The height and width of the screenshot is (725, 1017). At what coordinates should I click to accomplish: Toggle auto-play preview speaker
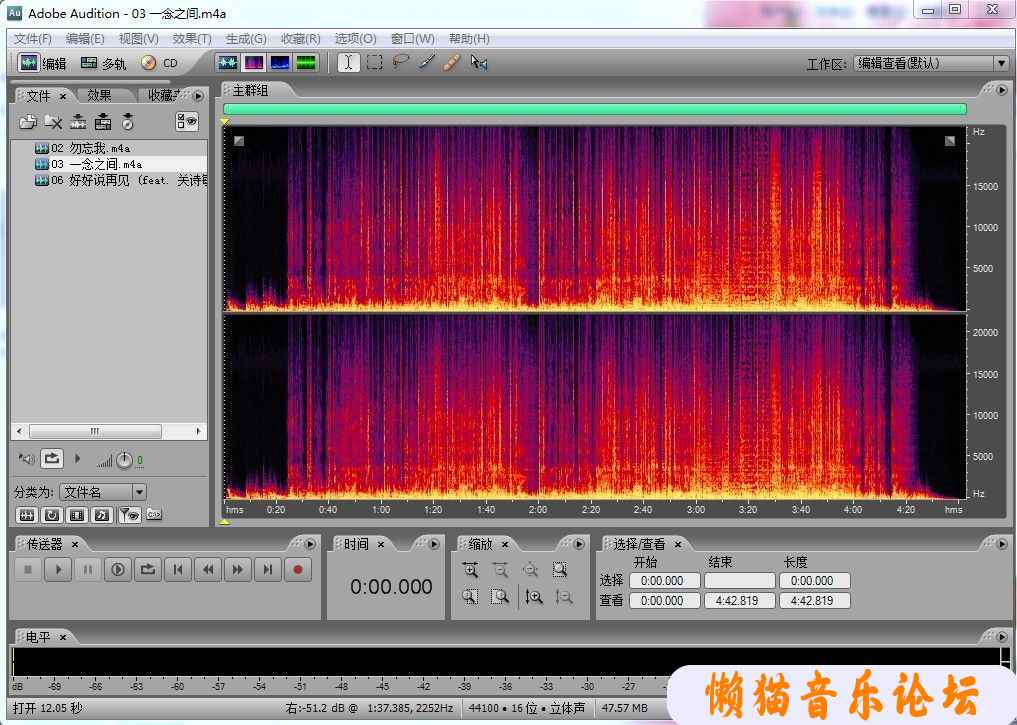pyautogui.click(x=27, y=459)
